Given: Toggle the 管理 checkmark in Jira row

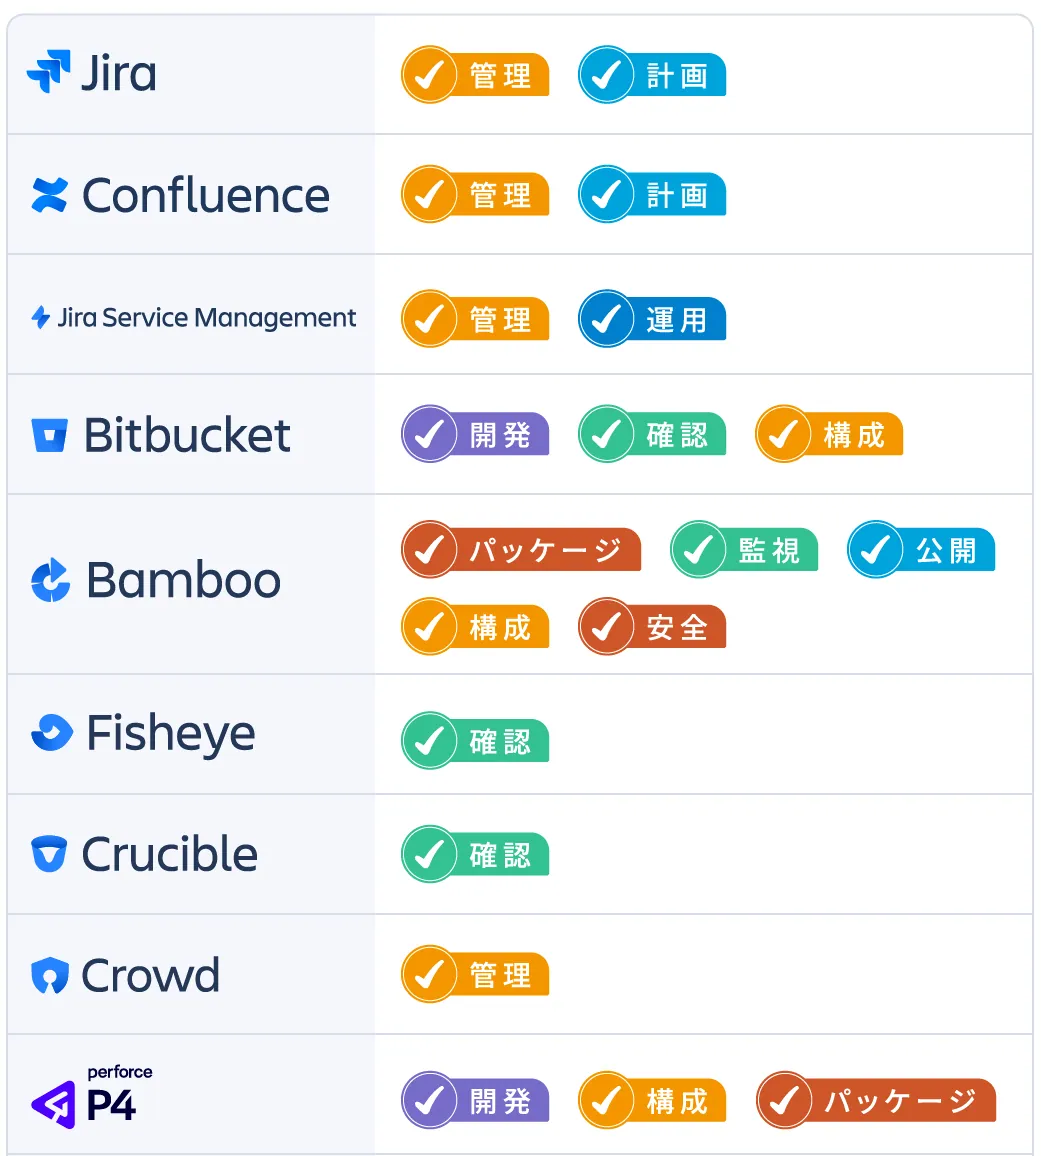Looking at the screenshot, I should (x=429, y=74).
